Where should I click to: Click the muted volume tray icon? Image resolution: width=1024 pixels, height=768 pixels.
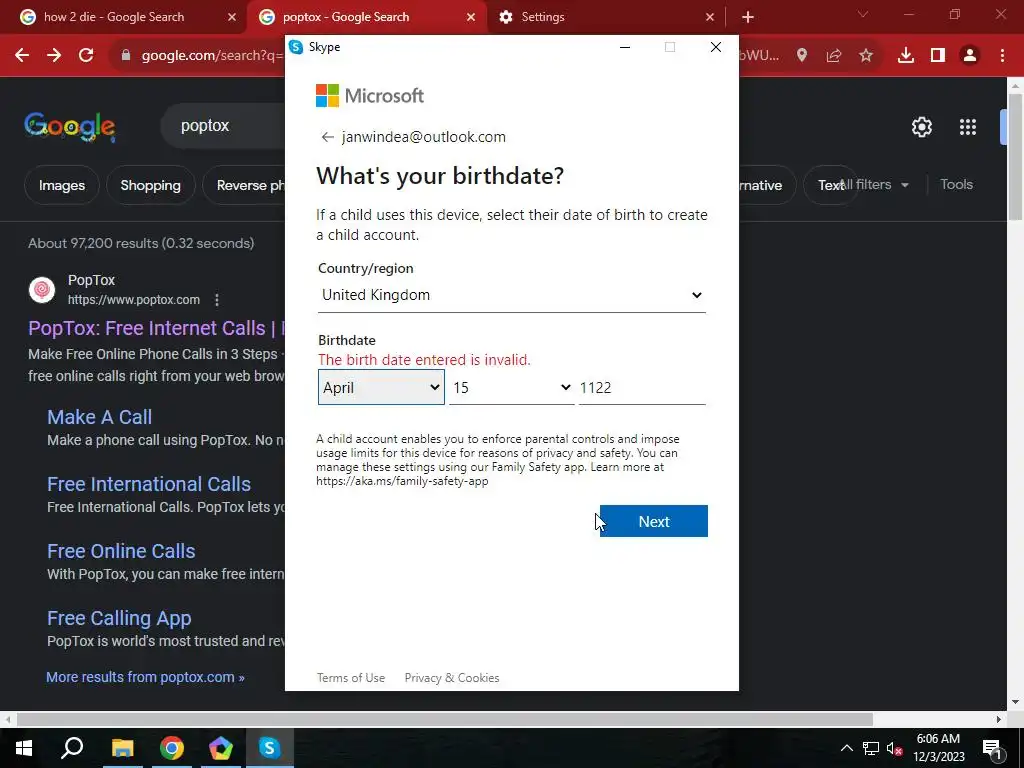(x=895, y=748)
